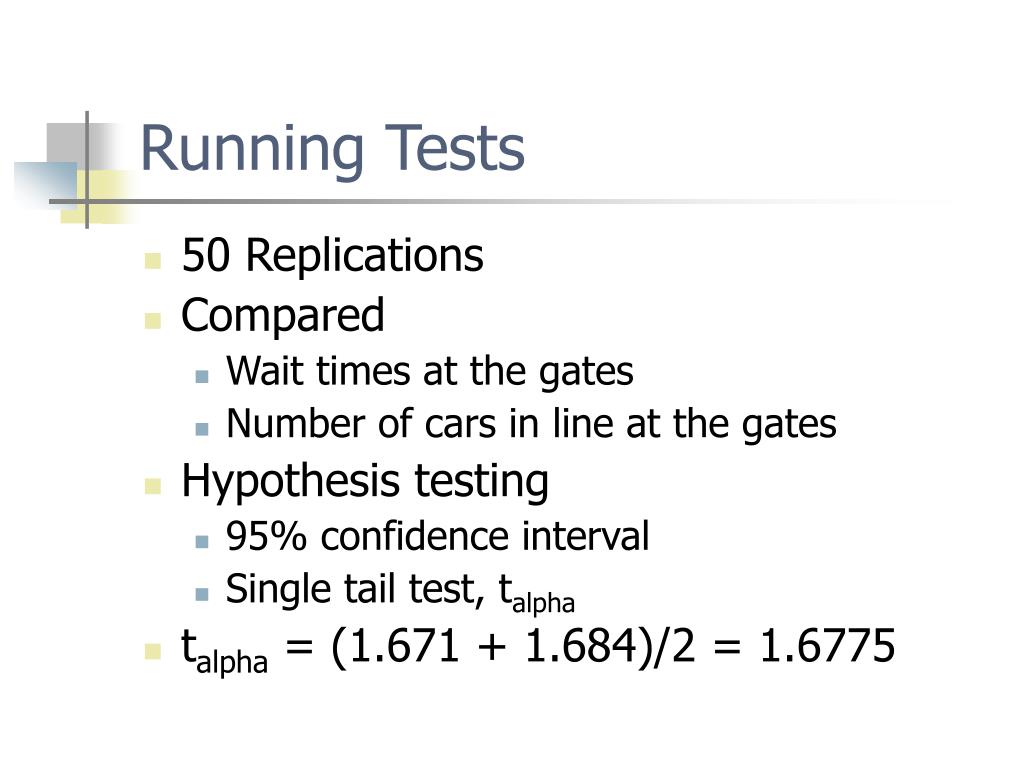This screenshot has width=1024, height=768.
Task: Click blue bullet before 'Wait times'
Action: coord(202,376)
